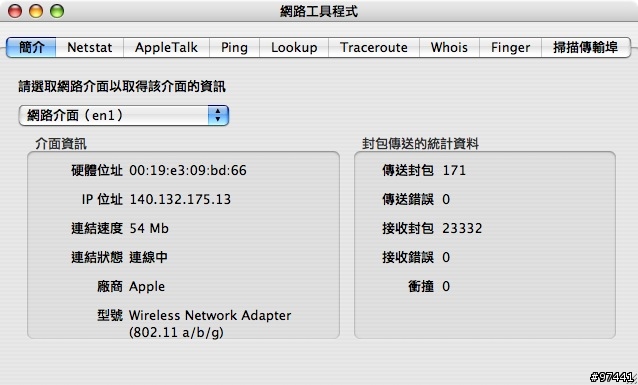Click the 傳送封包 label
The image size is (638, 385).
(x=408, y=170)
